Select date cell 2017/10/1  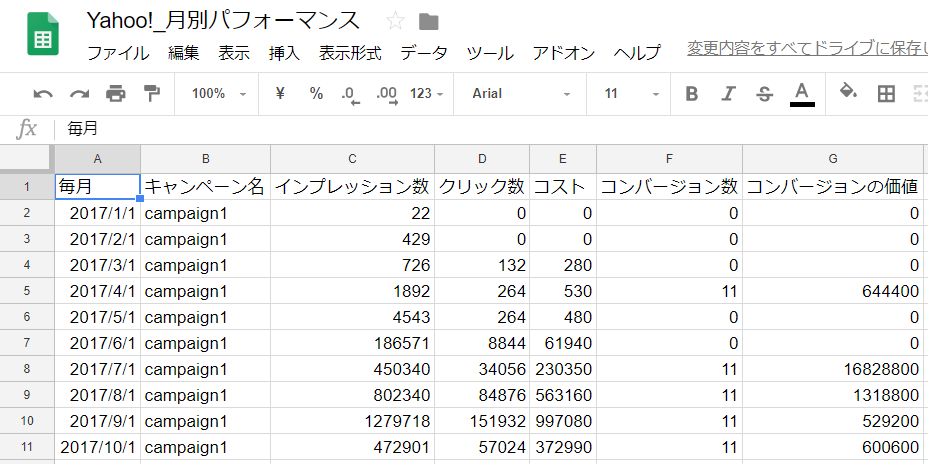tap(98, 447)
